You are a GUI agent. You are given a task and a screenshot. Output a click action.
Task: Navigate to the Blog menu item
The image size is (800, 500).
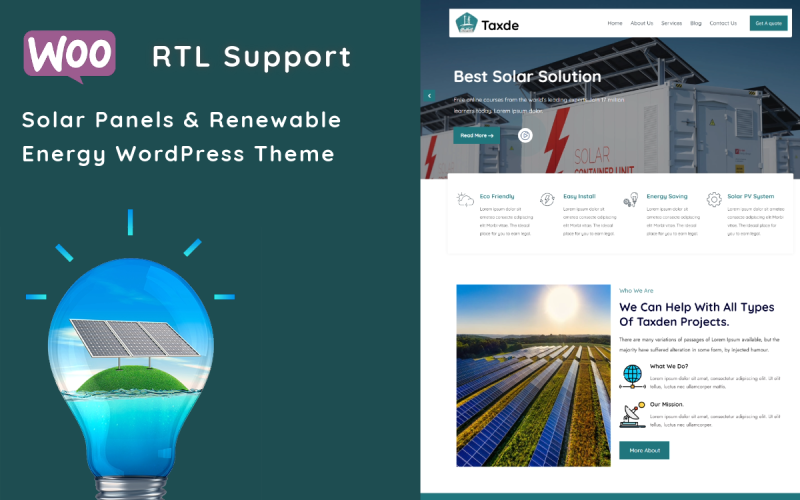696,23
